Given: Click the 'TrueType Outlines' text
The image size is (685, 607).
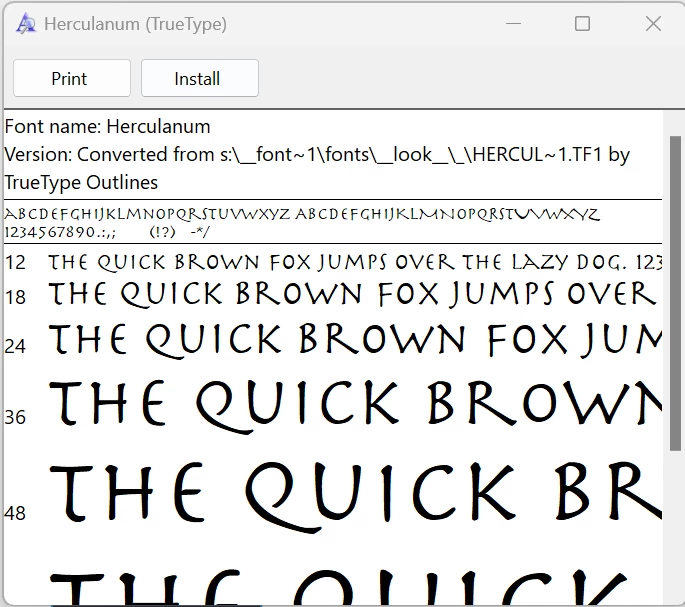Looking at the screenshot, I should click(x=81, y=183).
